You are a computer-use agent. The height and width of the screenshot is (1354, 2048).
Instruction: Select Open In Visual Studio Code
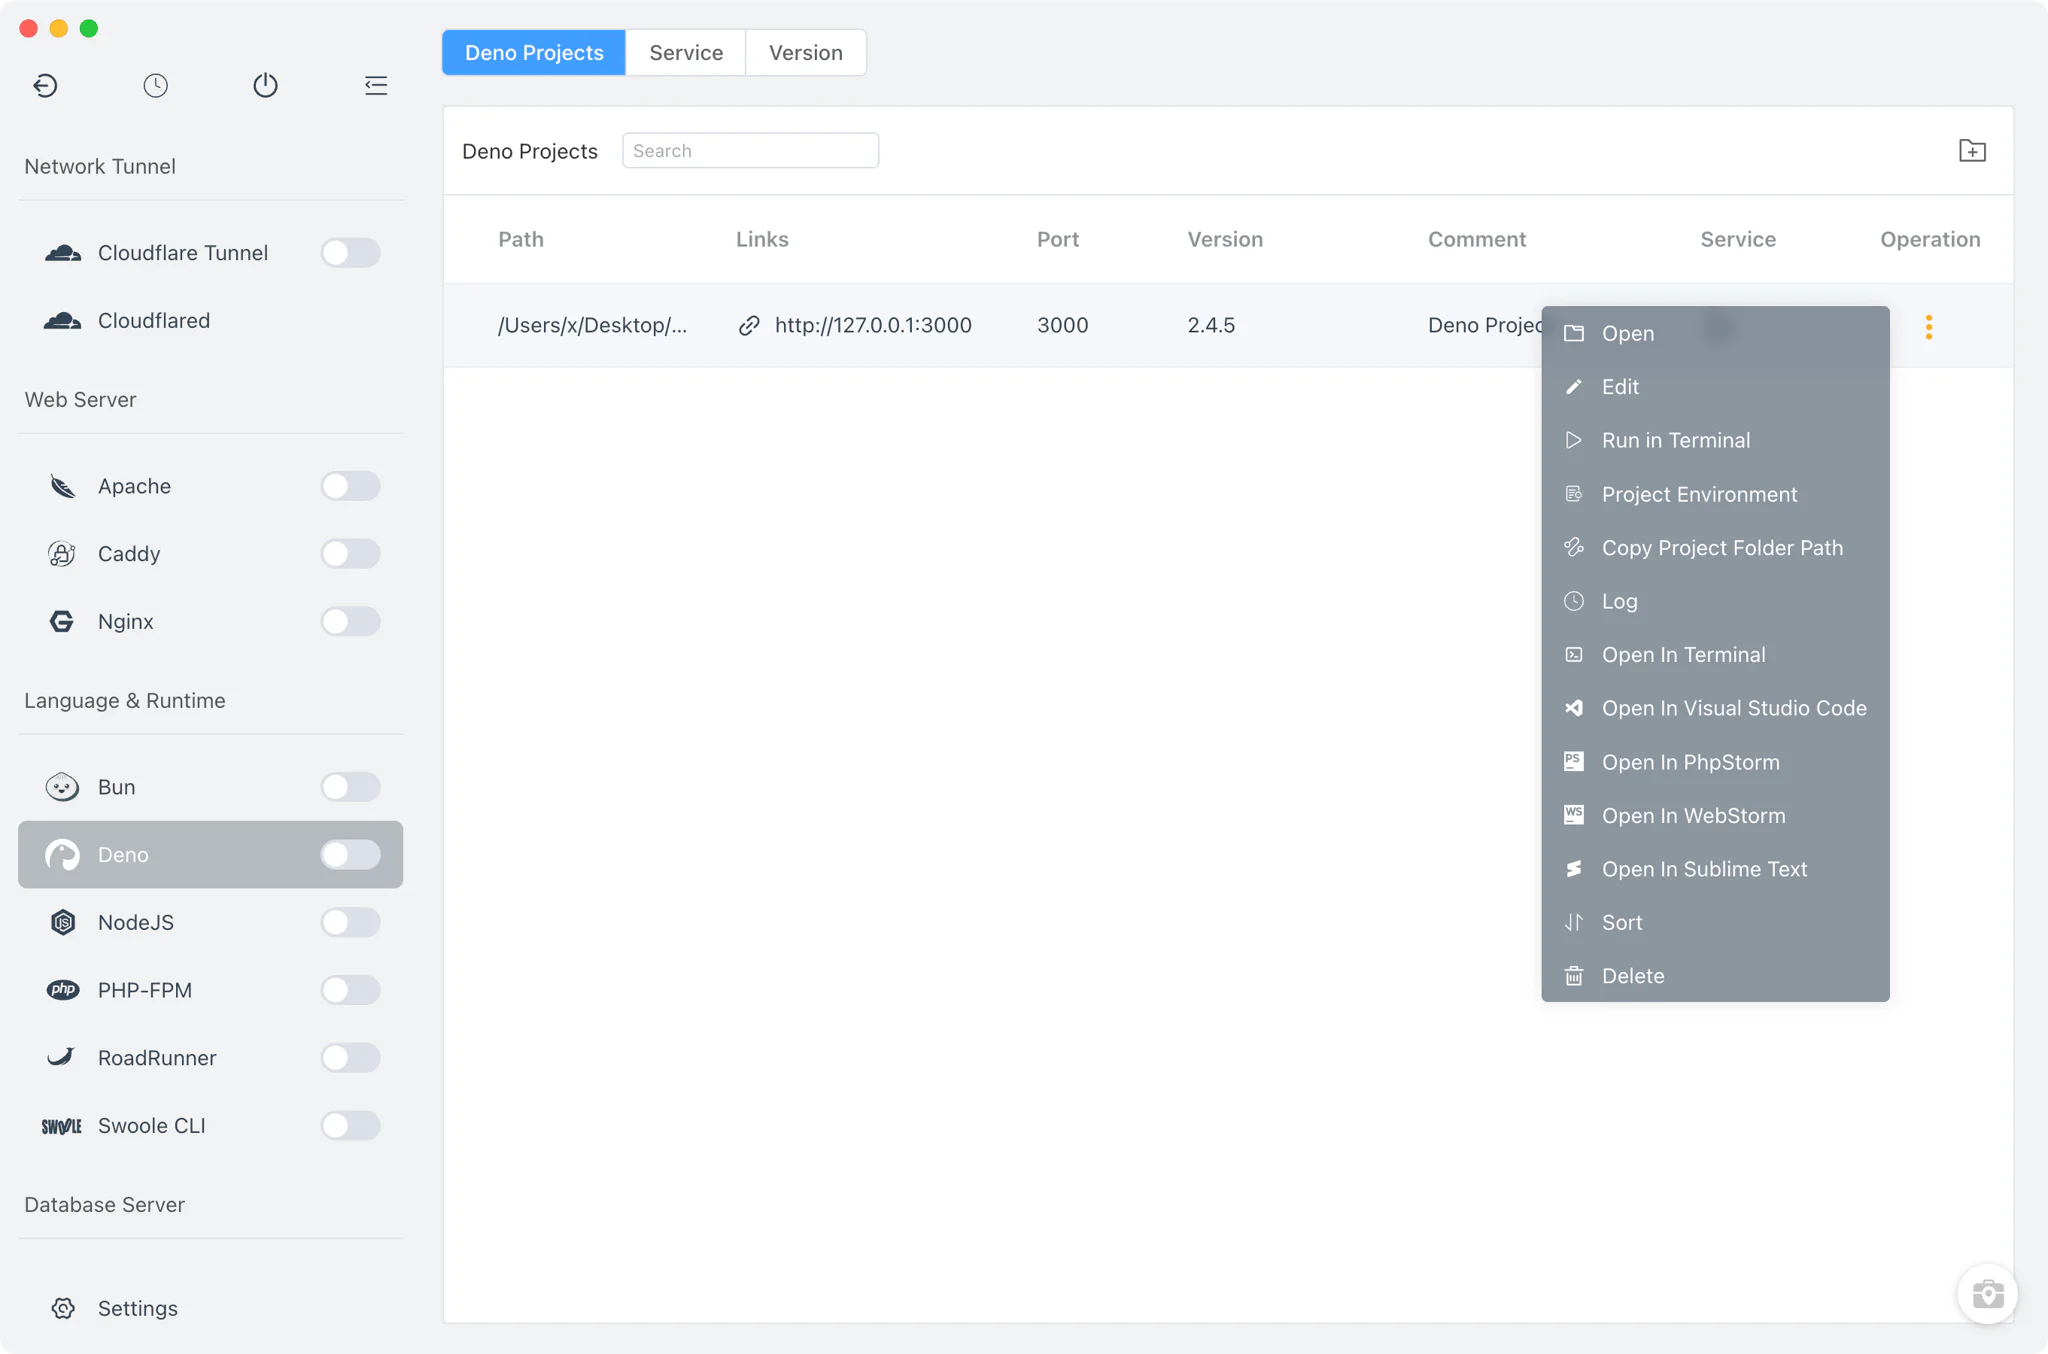(1715, 708)
